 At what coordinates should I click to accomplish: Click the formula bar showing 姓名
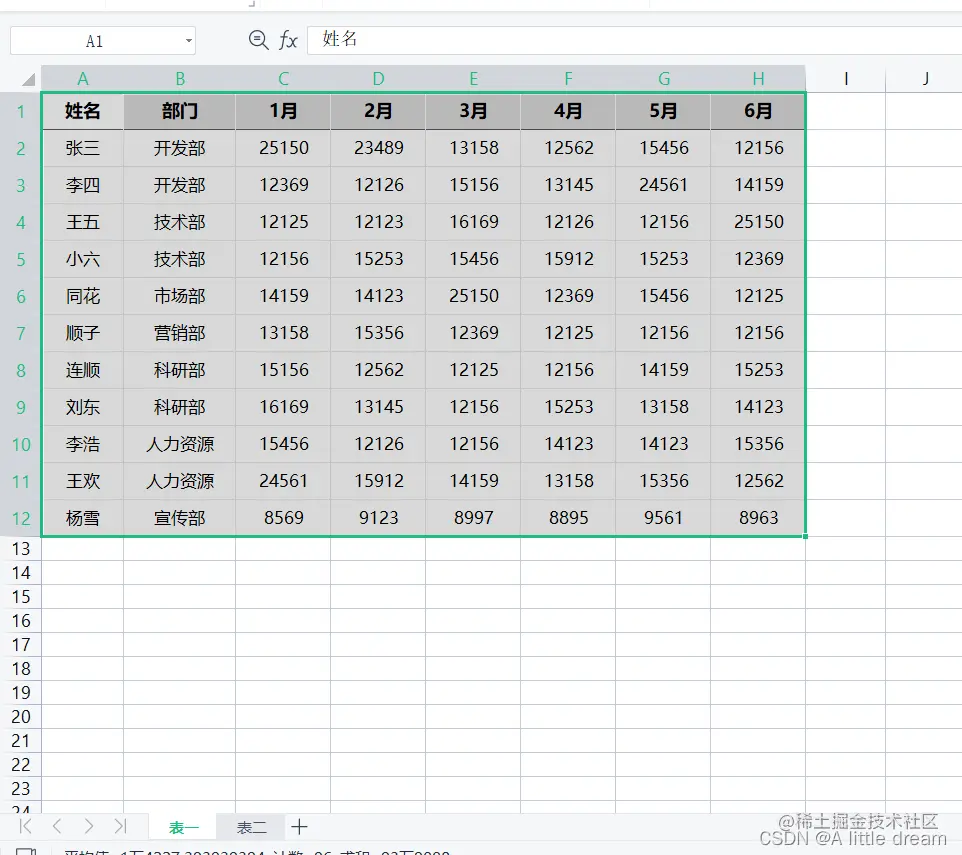click(x=634, y=40)
